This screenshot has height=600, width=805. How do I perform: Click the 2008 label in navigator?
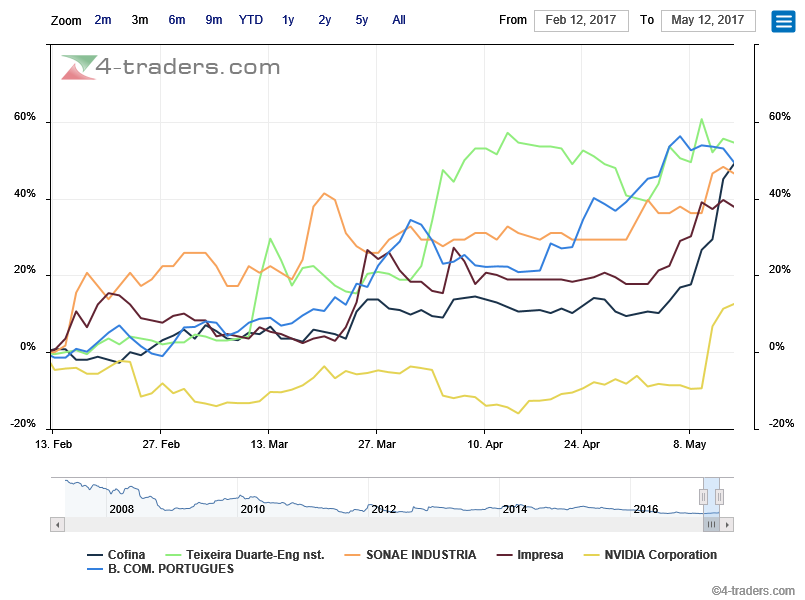(x=122, y=509)
